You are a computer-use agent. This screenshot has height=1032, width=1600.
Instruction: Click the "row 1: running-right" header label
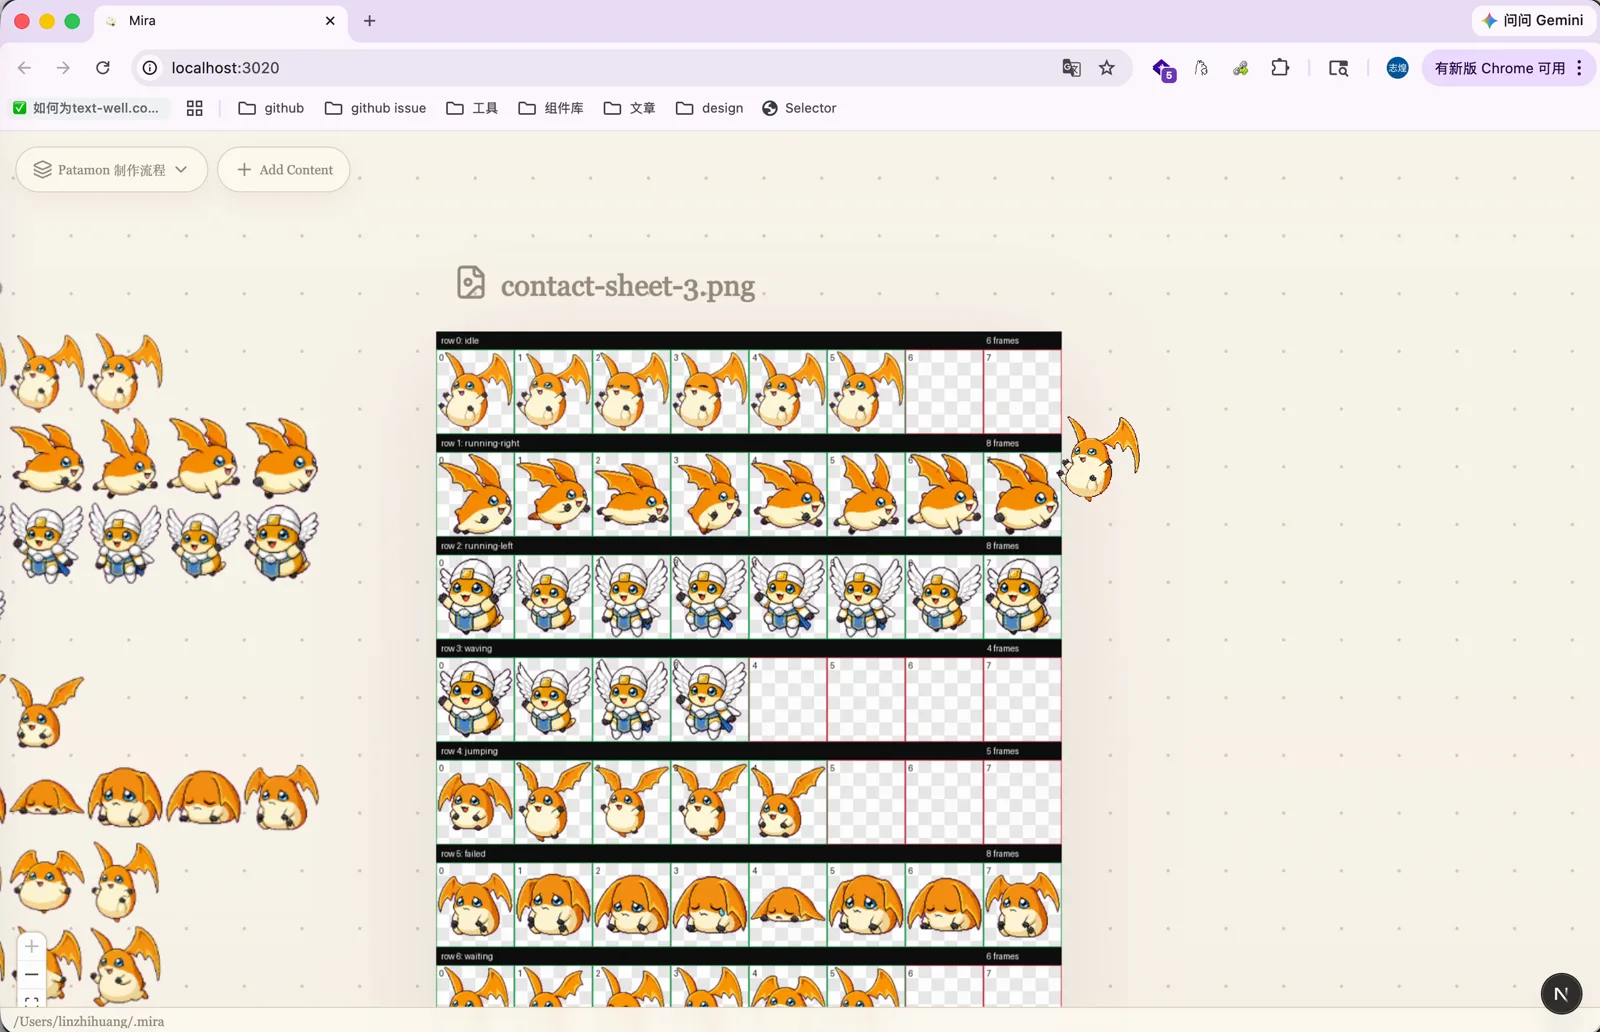(x=481, y=443)
